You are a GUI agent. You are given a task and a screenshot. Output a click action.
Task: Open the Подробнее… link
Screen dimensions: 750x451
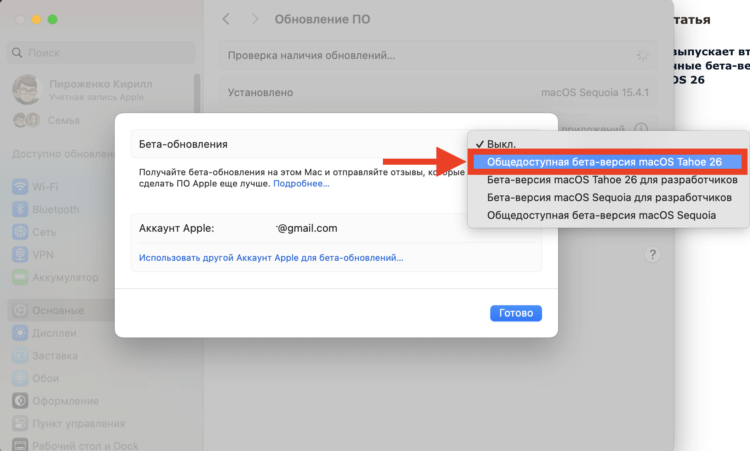point(301,184)
